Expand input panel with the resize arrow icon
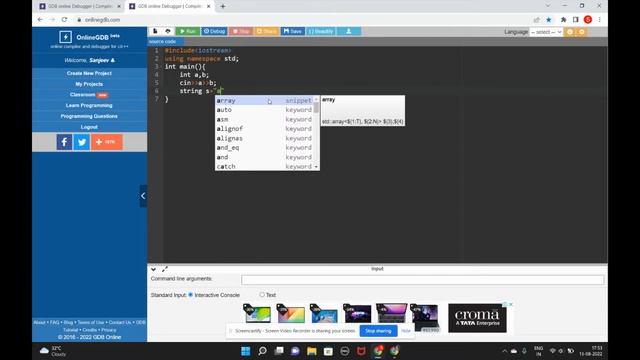Screen dimensions: 640x360 pos(165,269)
